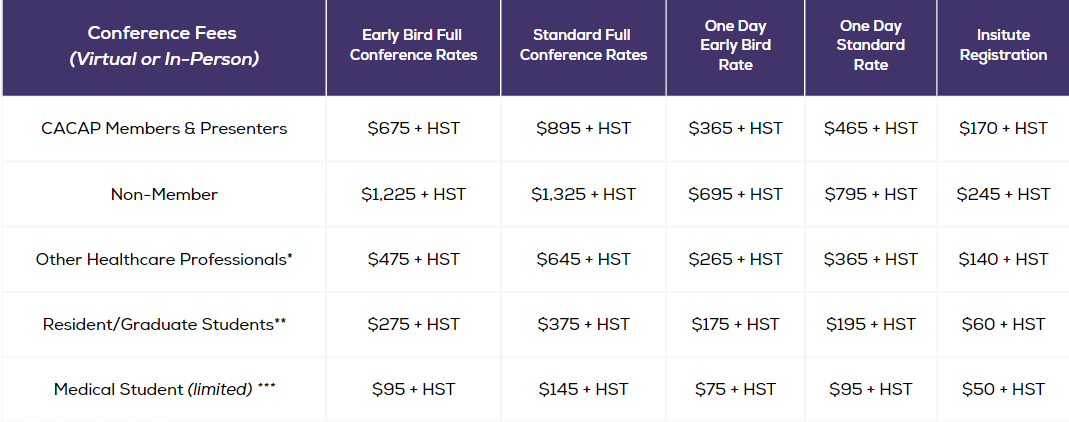Click the Other Healthcare Professionals row label

pyautogui.click(x=164, y=259)
